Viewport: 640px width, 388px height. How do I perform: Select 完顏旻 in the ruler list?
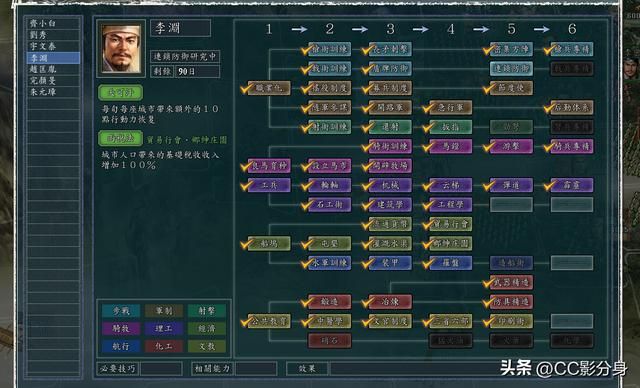coord(53,81)
